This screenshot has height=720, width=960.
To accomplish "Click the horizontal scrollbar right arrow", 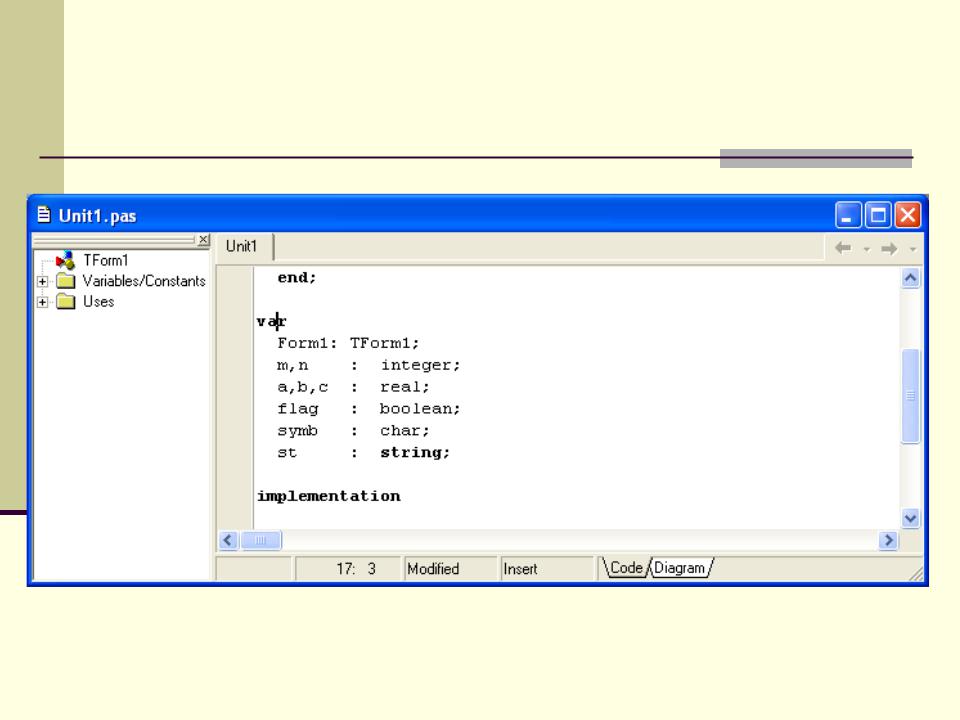I will (888, 540).
